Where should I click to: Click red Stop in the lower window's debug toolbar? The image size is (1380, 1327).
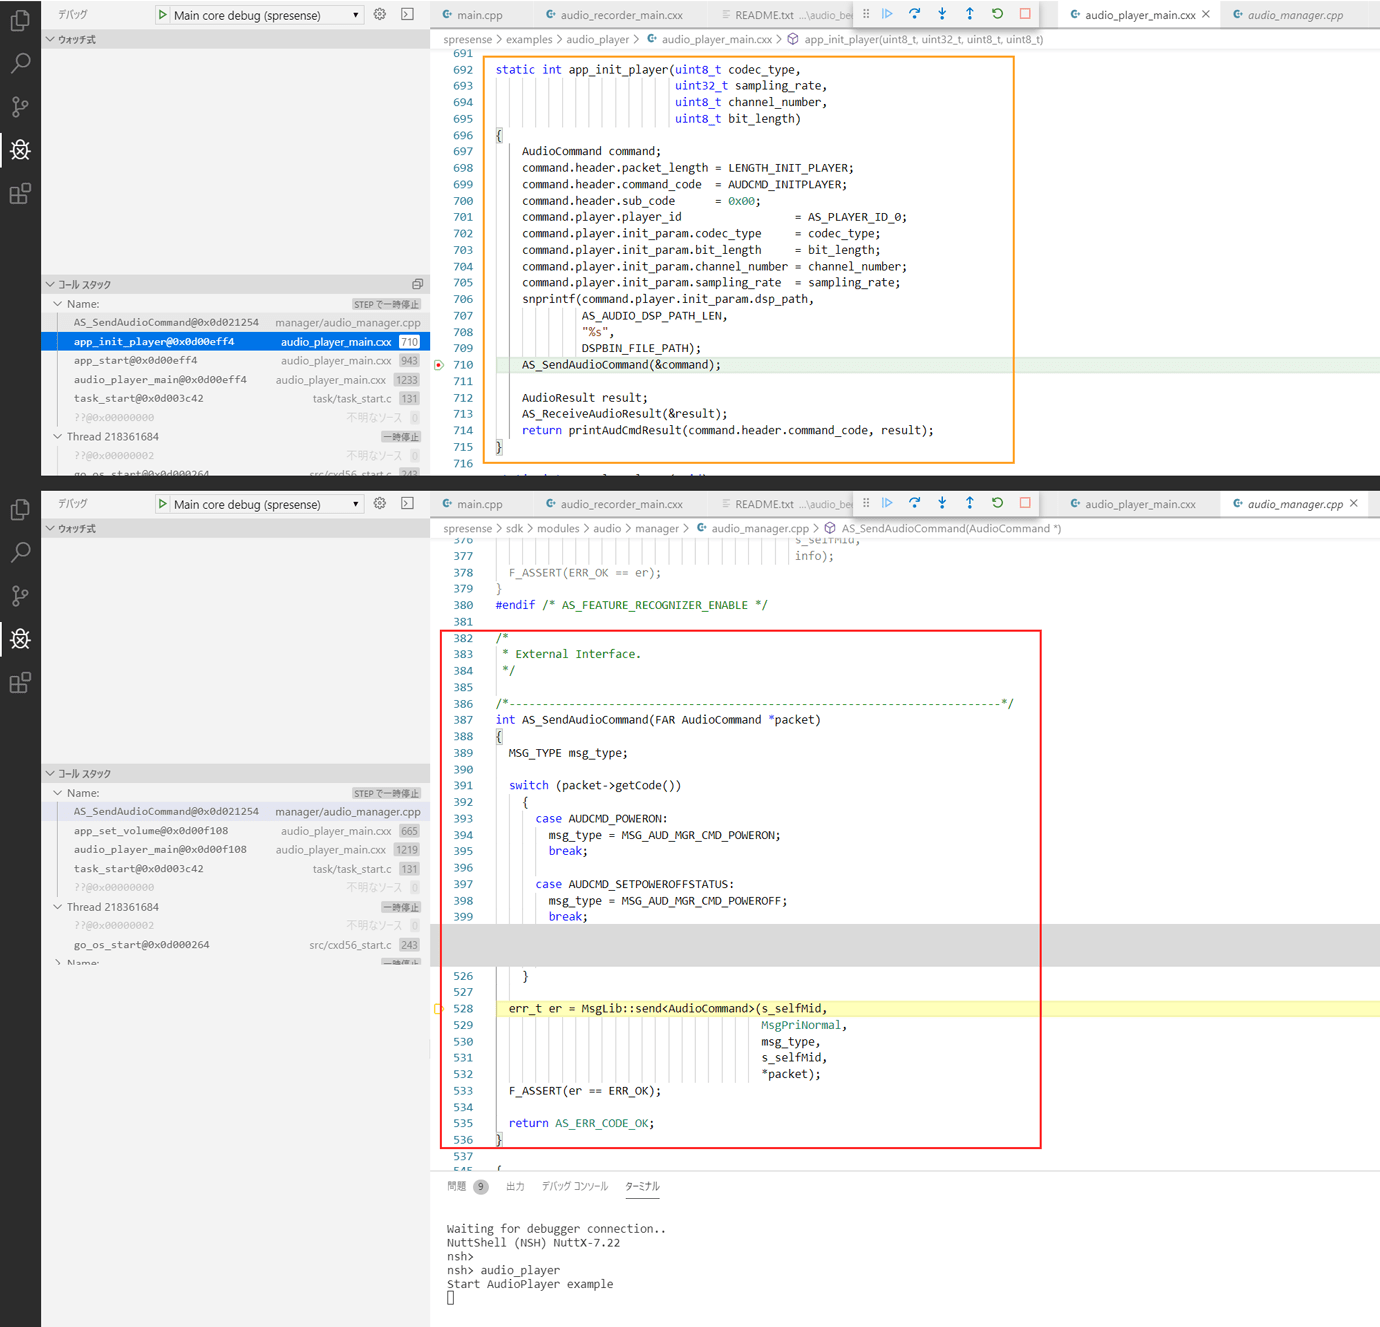pyautogui.click(x=1025, y=503)
